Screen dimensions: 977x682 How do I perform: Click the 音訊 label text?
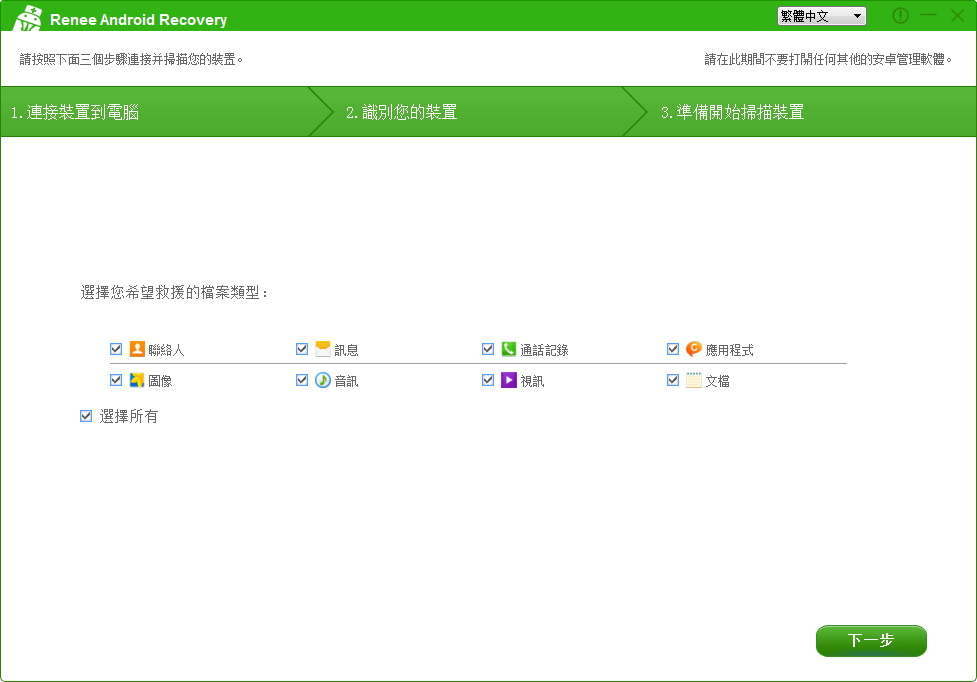[346, 381]
